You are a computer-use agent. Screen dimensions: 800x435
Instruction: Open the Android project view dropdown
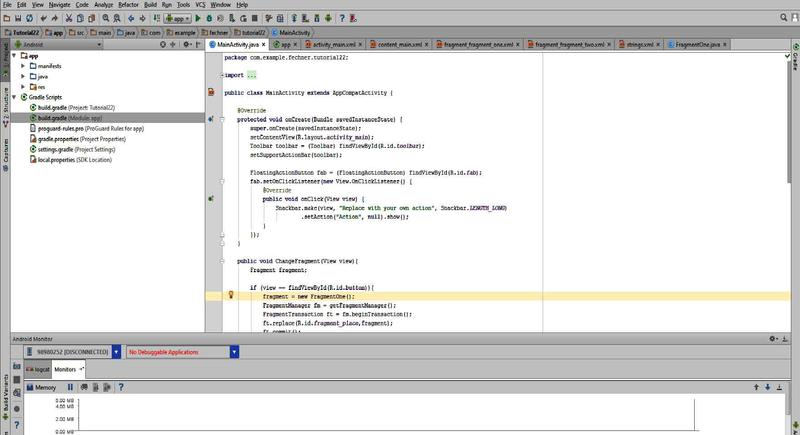57,45
